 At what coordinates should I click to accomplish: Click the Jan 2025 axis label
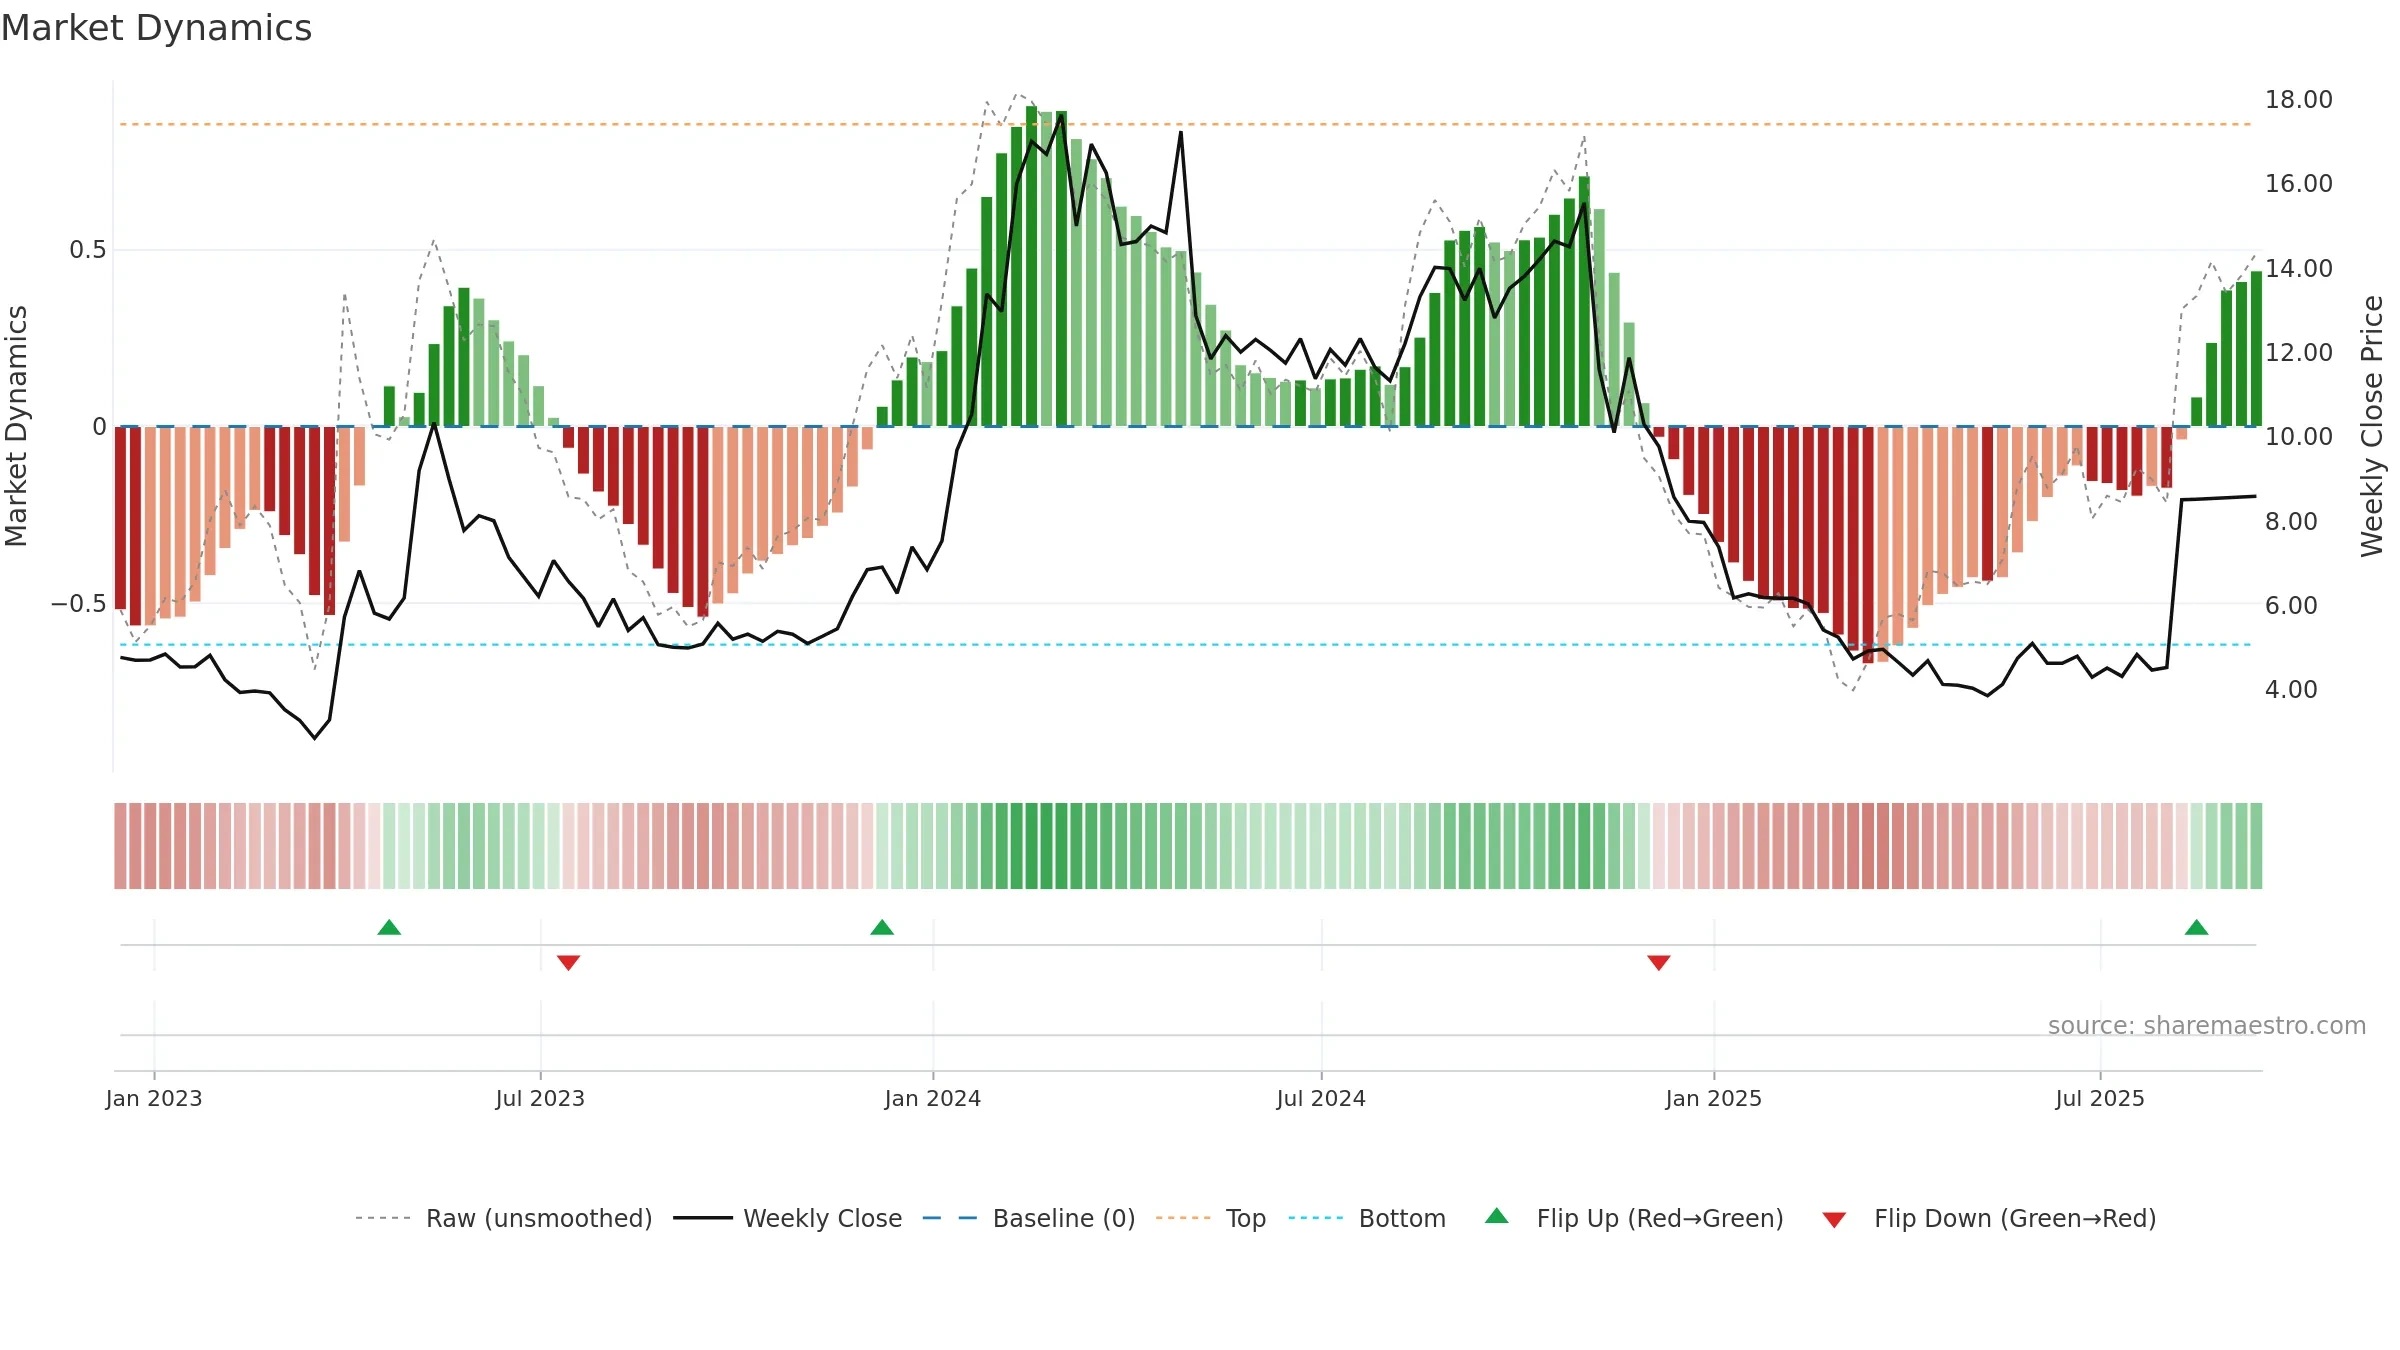[x=1714, y=1098]
